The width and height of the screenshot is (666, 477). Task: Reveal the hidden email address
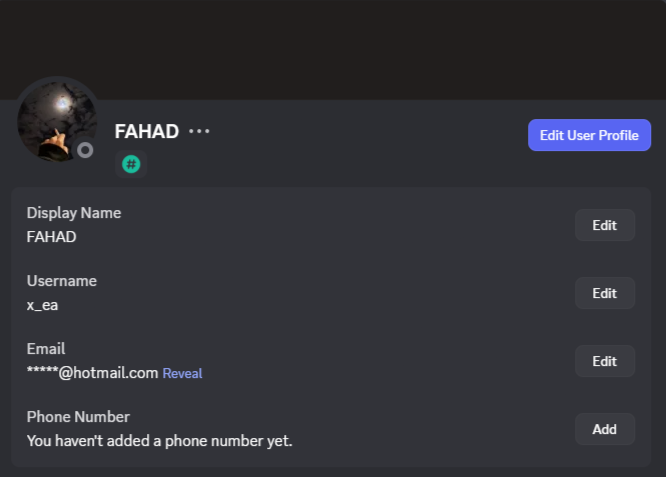[182, 374]
